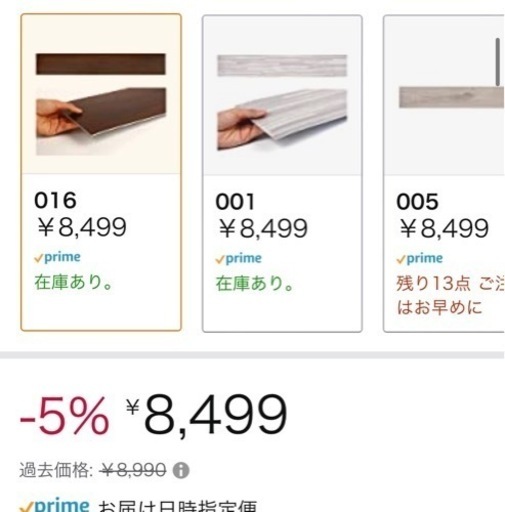Click the gray striped plank swatch image
The height and width of the screenshot is (512, 505).
pyautogui.click(x=282, y=65)
